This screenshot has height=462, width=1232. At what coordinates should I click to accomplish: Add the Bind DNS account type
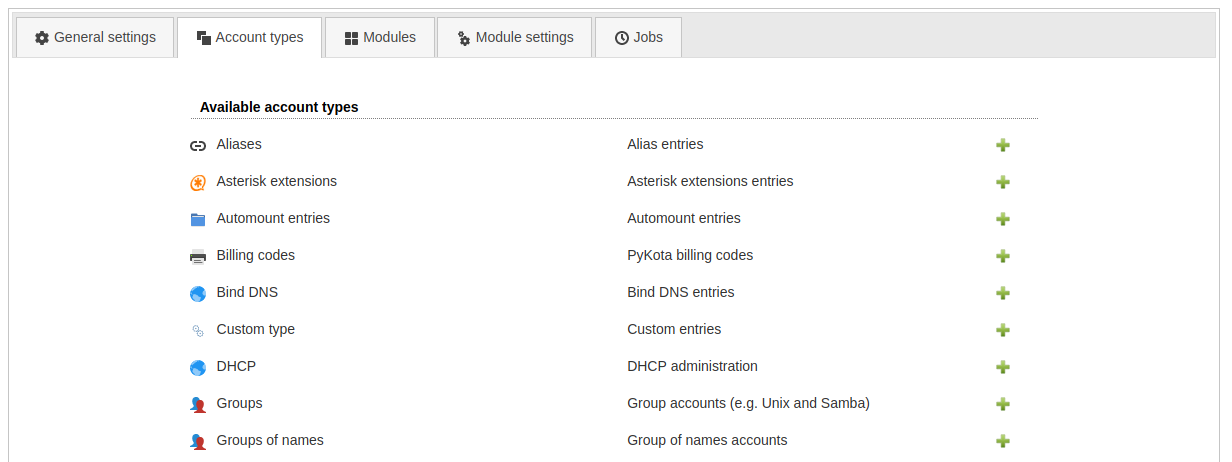coord(1003,293)
